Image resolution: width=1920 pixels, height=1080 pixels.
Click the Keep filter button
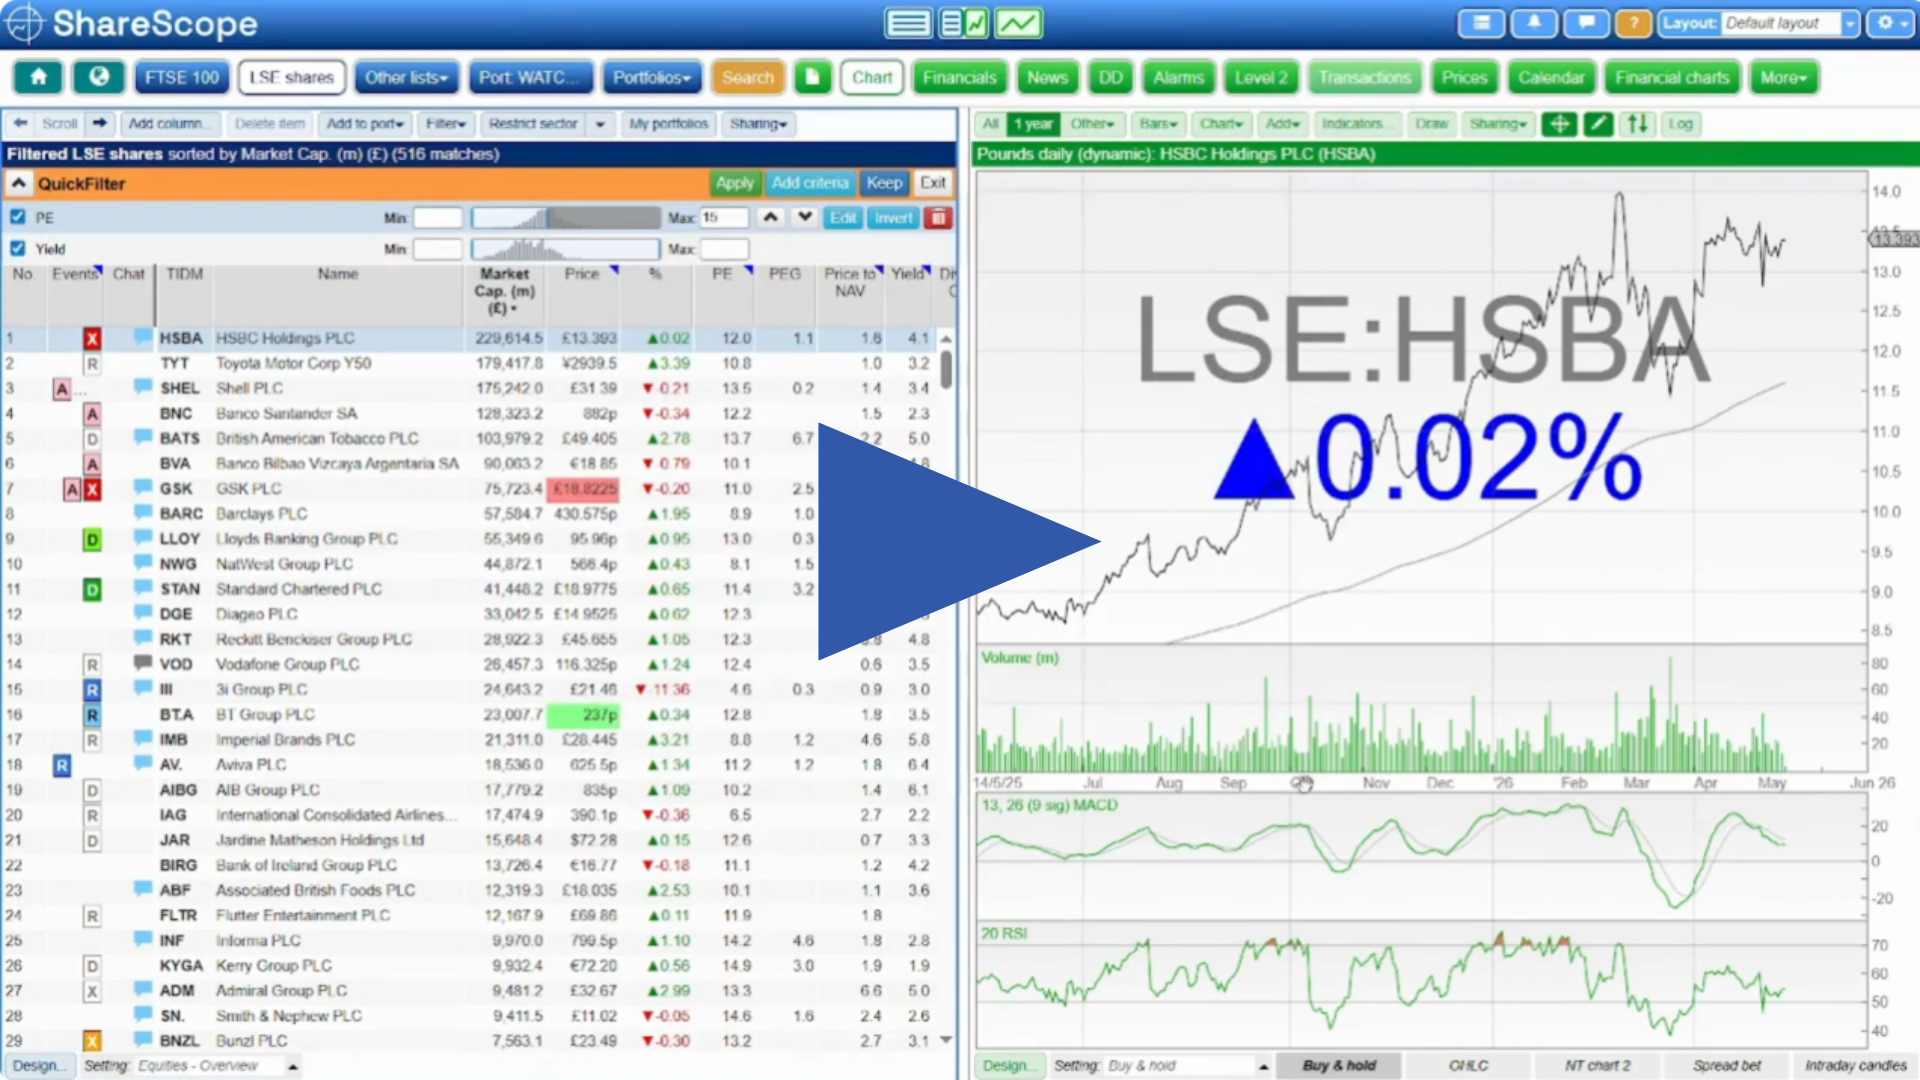coord(884,183)
